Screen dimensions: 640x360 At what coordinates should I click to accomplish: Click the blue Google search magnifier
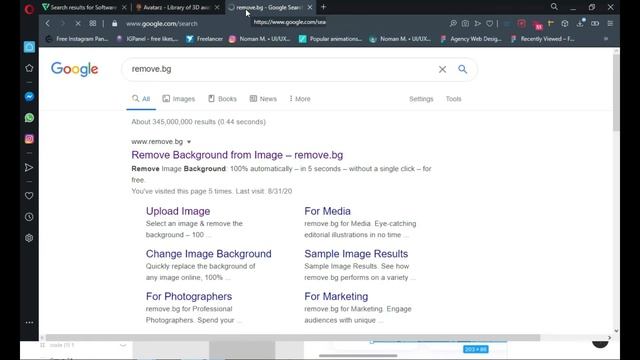[x=462, y=69]
